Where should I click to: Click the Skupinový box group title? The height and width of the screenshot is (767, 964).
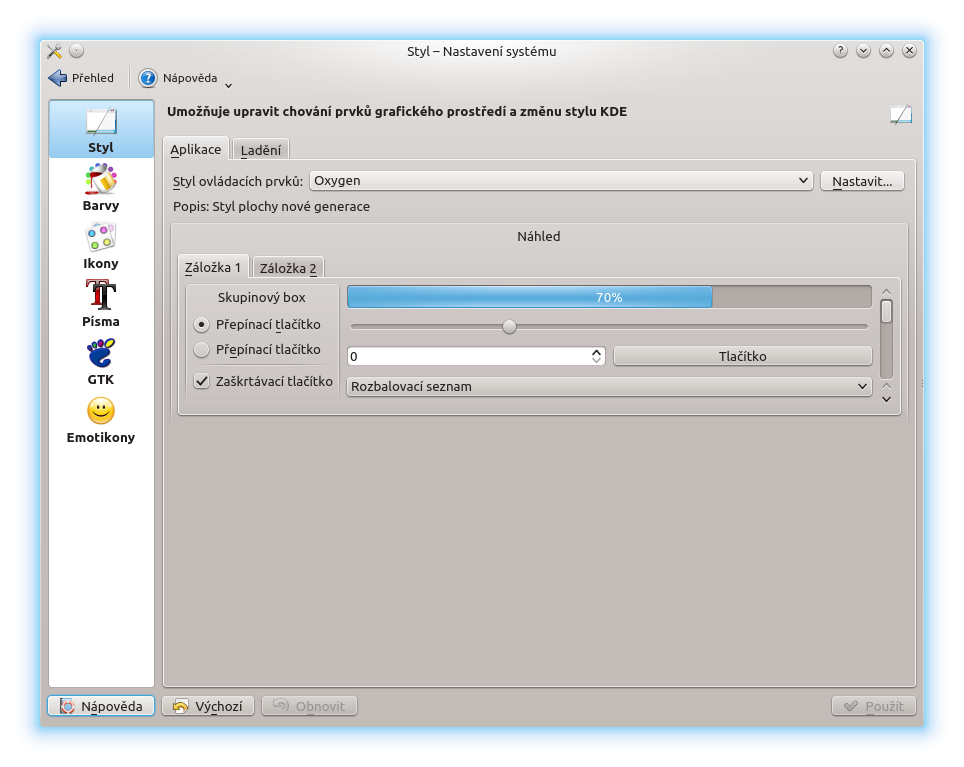click(x=261, y=297)
